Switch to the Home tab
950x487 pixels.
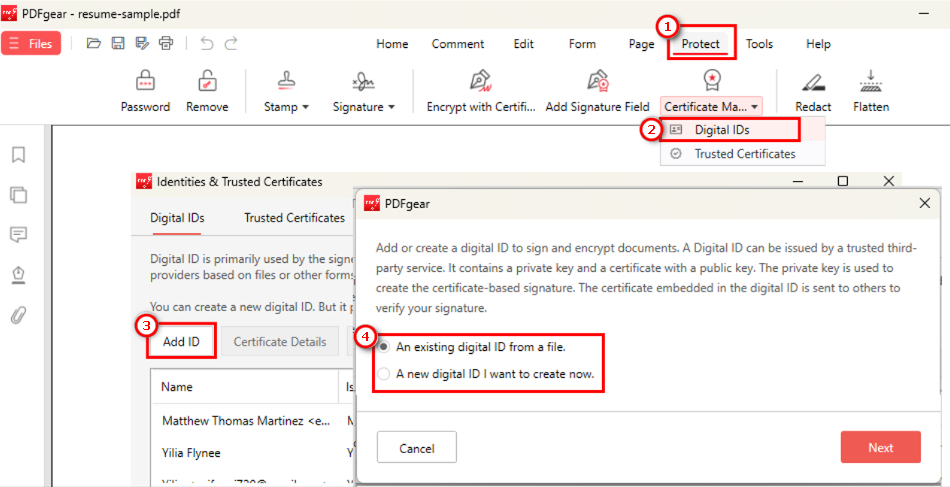point(392,44)
